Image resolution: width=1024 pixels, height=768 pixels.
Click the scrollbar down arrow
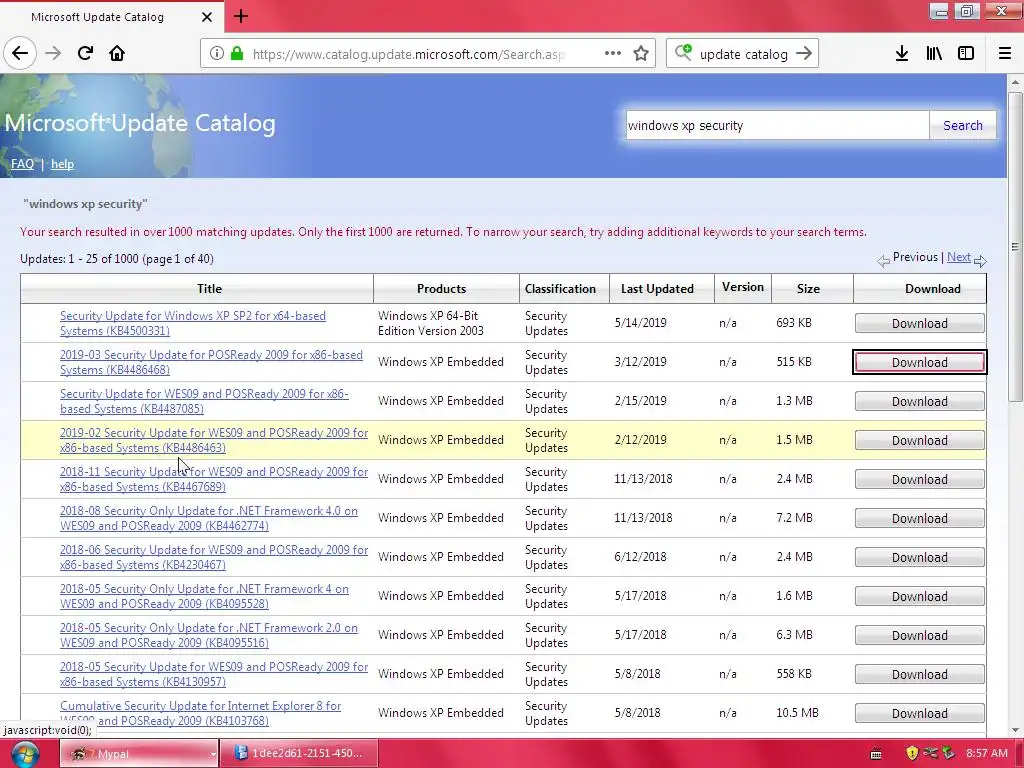[1015, 729]
